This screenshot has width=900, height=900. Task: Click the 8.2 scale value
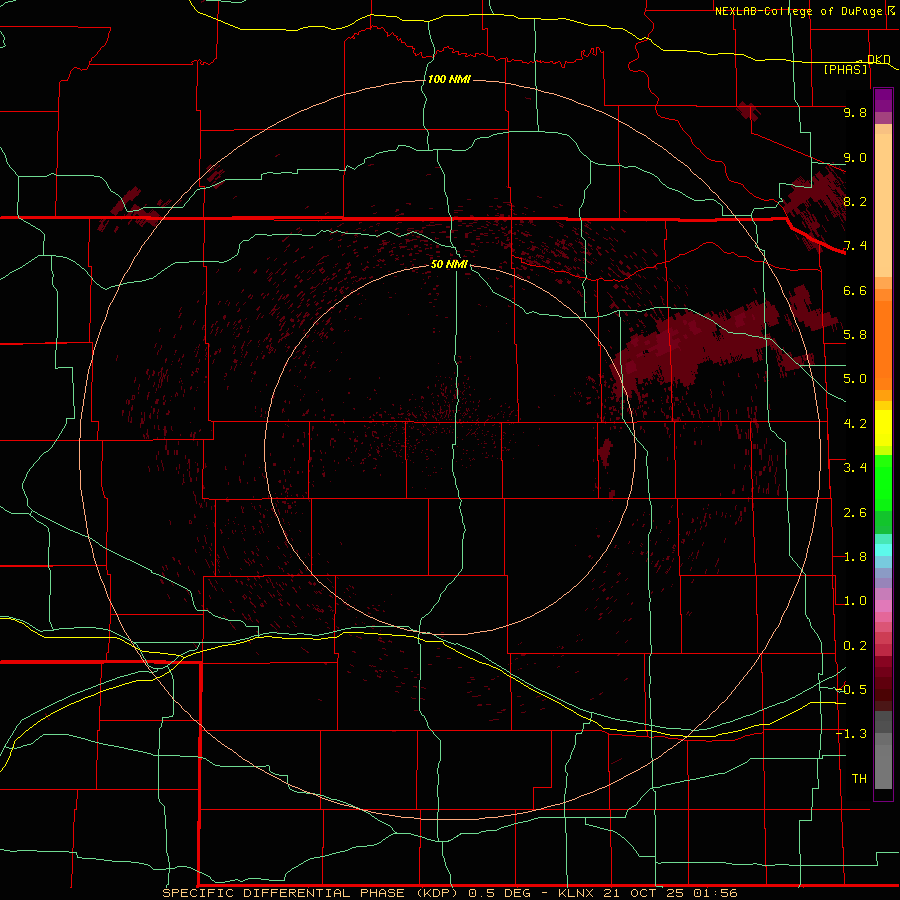(855, 201)
